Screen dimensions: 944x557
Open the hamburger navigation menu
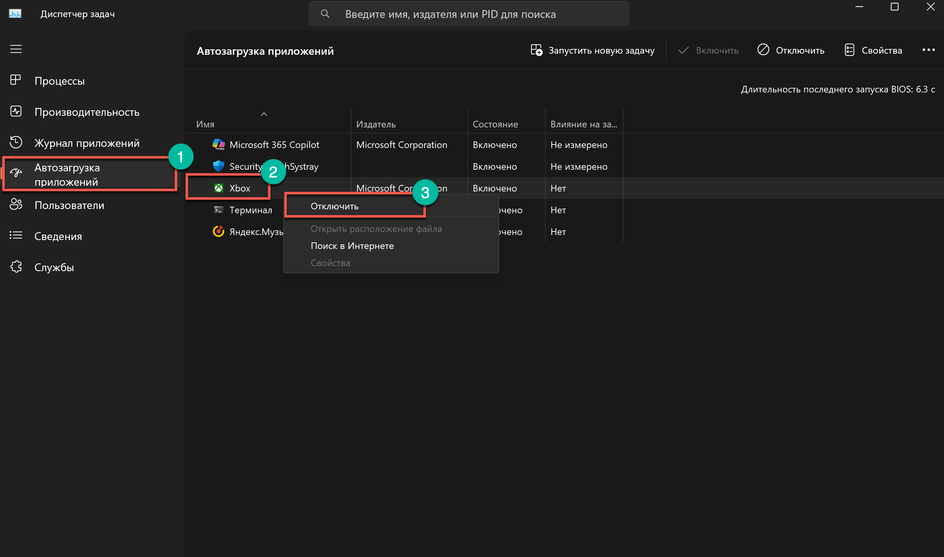tap(16, 49)
